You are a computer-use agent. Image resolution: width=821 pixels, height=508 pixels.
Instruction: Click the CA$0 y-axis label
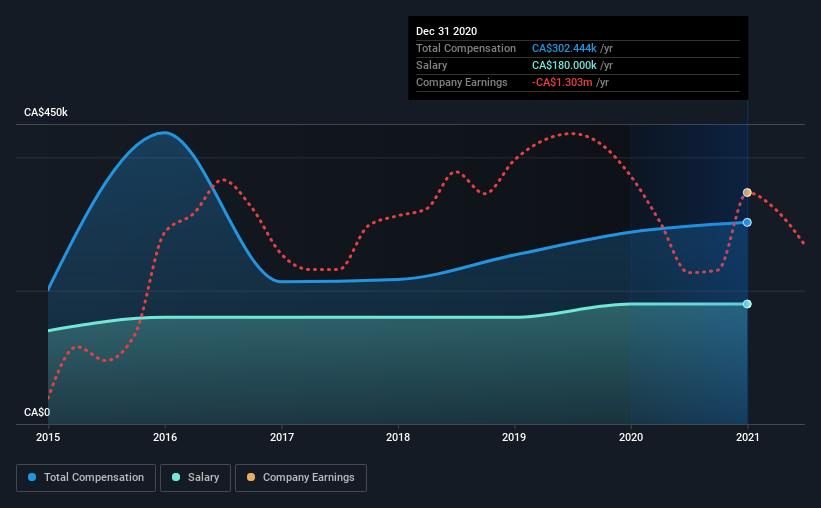[x=37, y=413]
